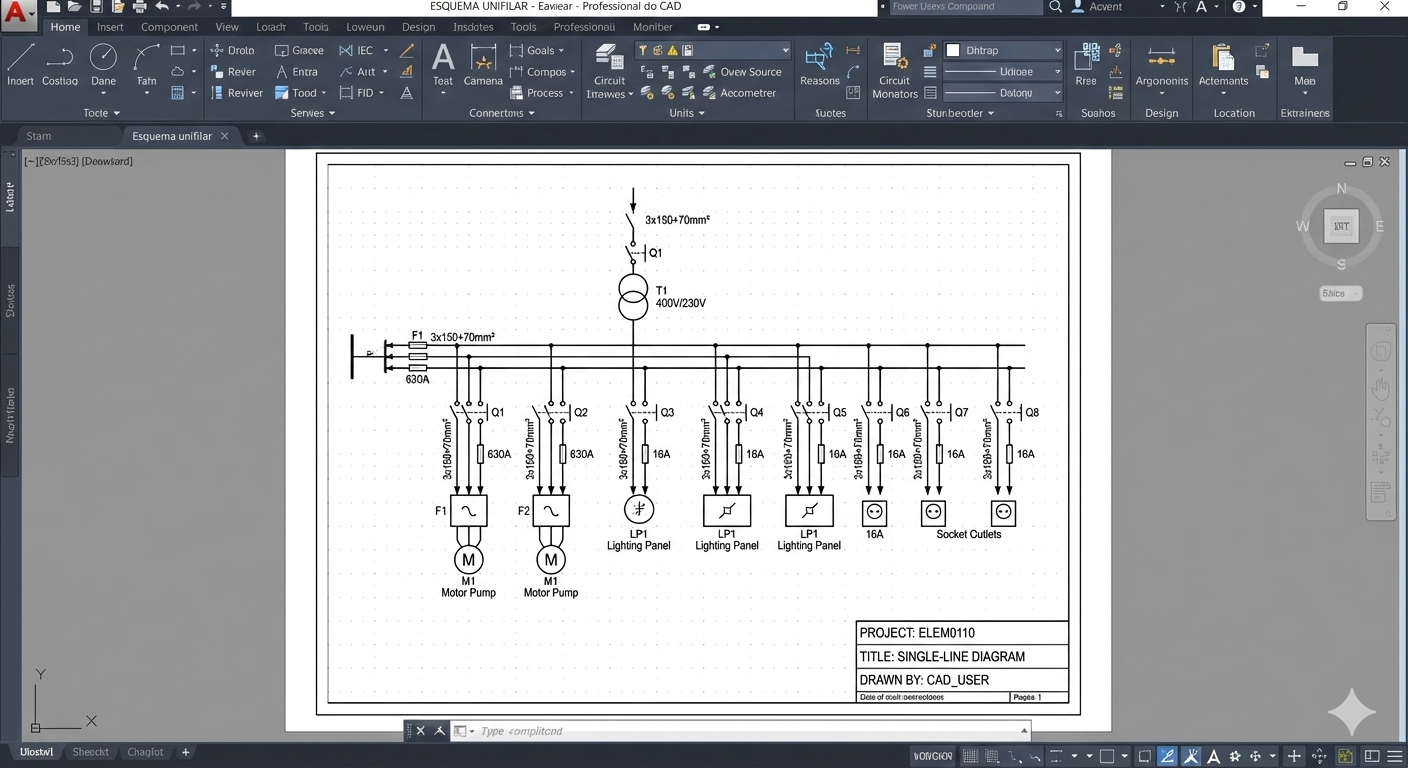Screen dimensions: 1408x768
Task: Click the command line input field
Action: coord(740,731)
